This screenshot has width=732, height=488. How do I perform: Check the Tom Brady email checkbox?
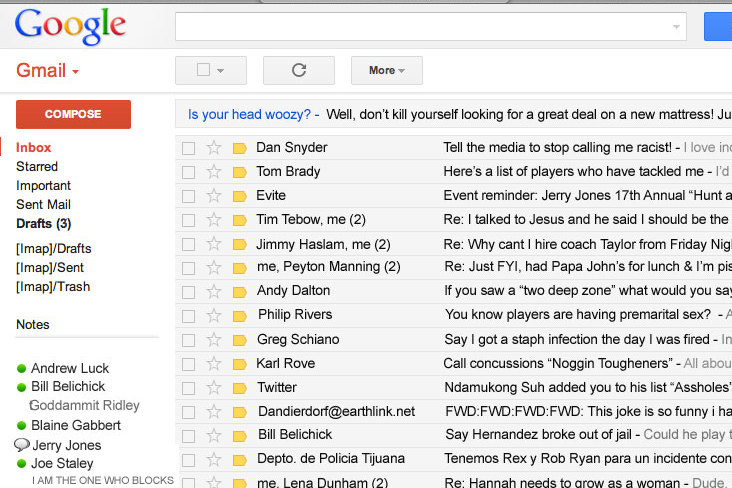[x=189, y=172]
